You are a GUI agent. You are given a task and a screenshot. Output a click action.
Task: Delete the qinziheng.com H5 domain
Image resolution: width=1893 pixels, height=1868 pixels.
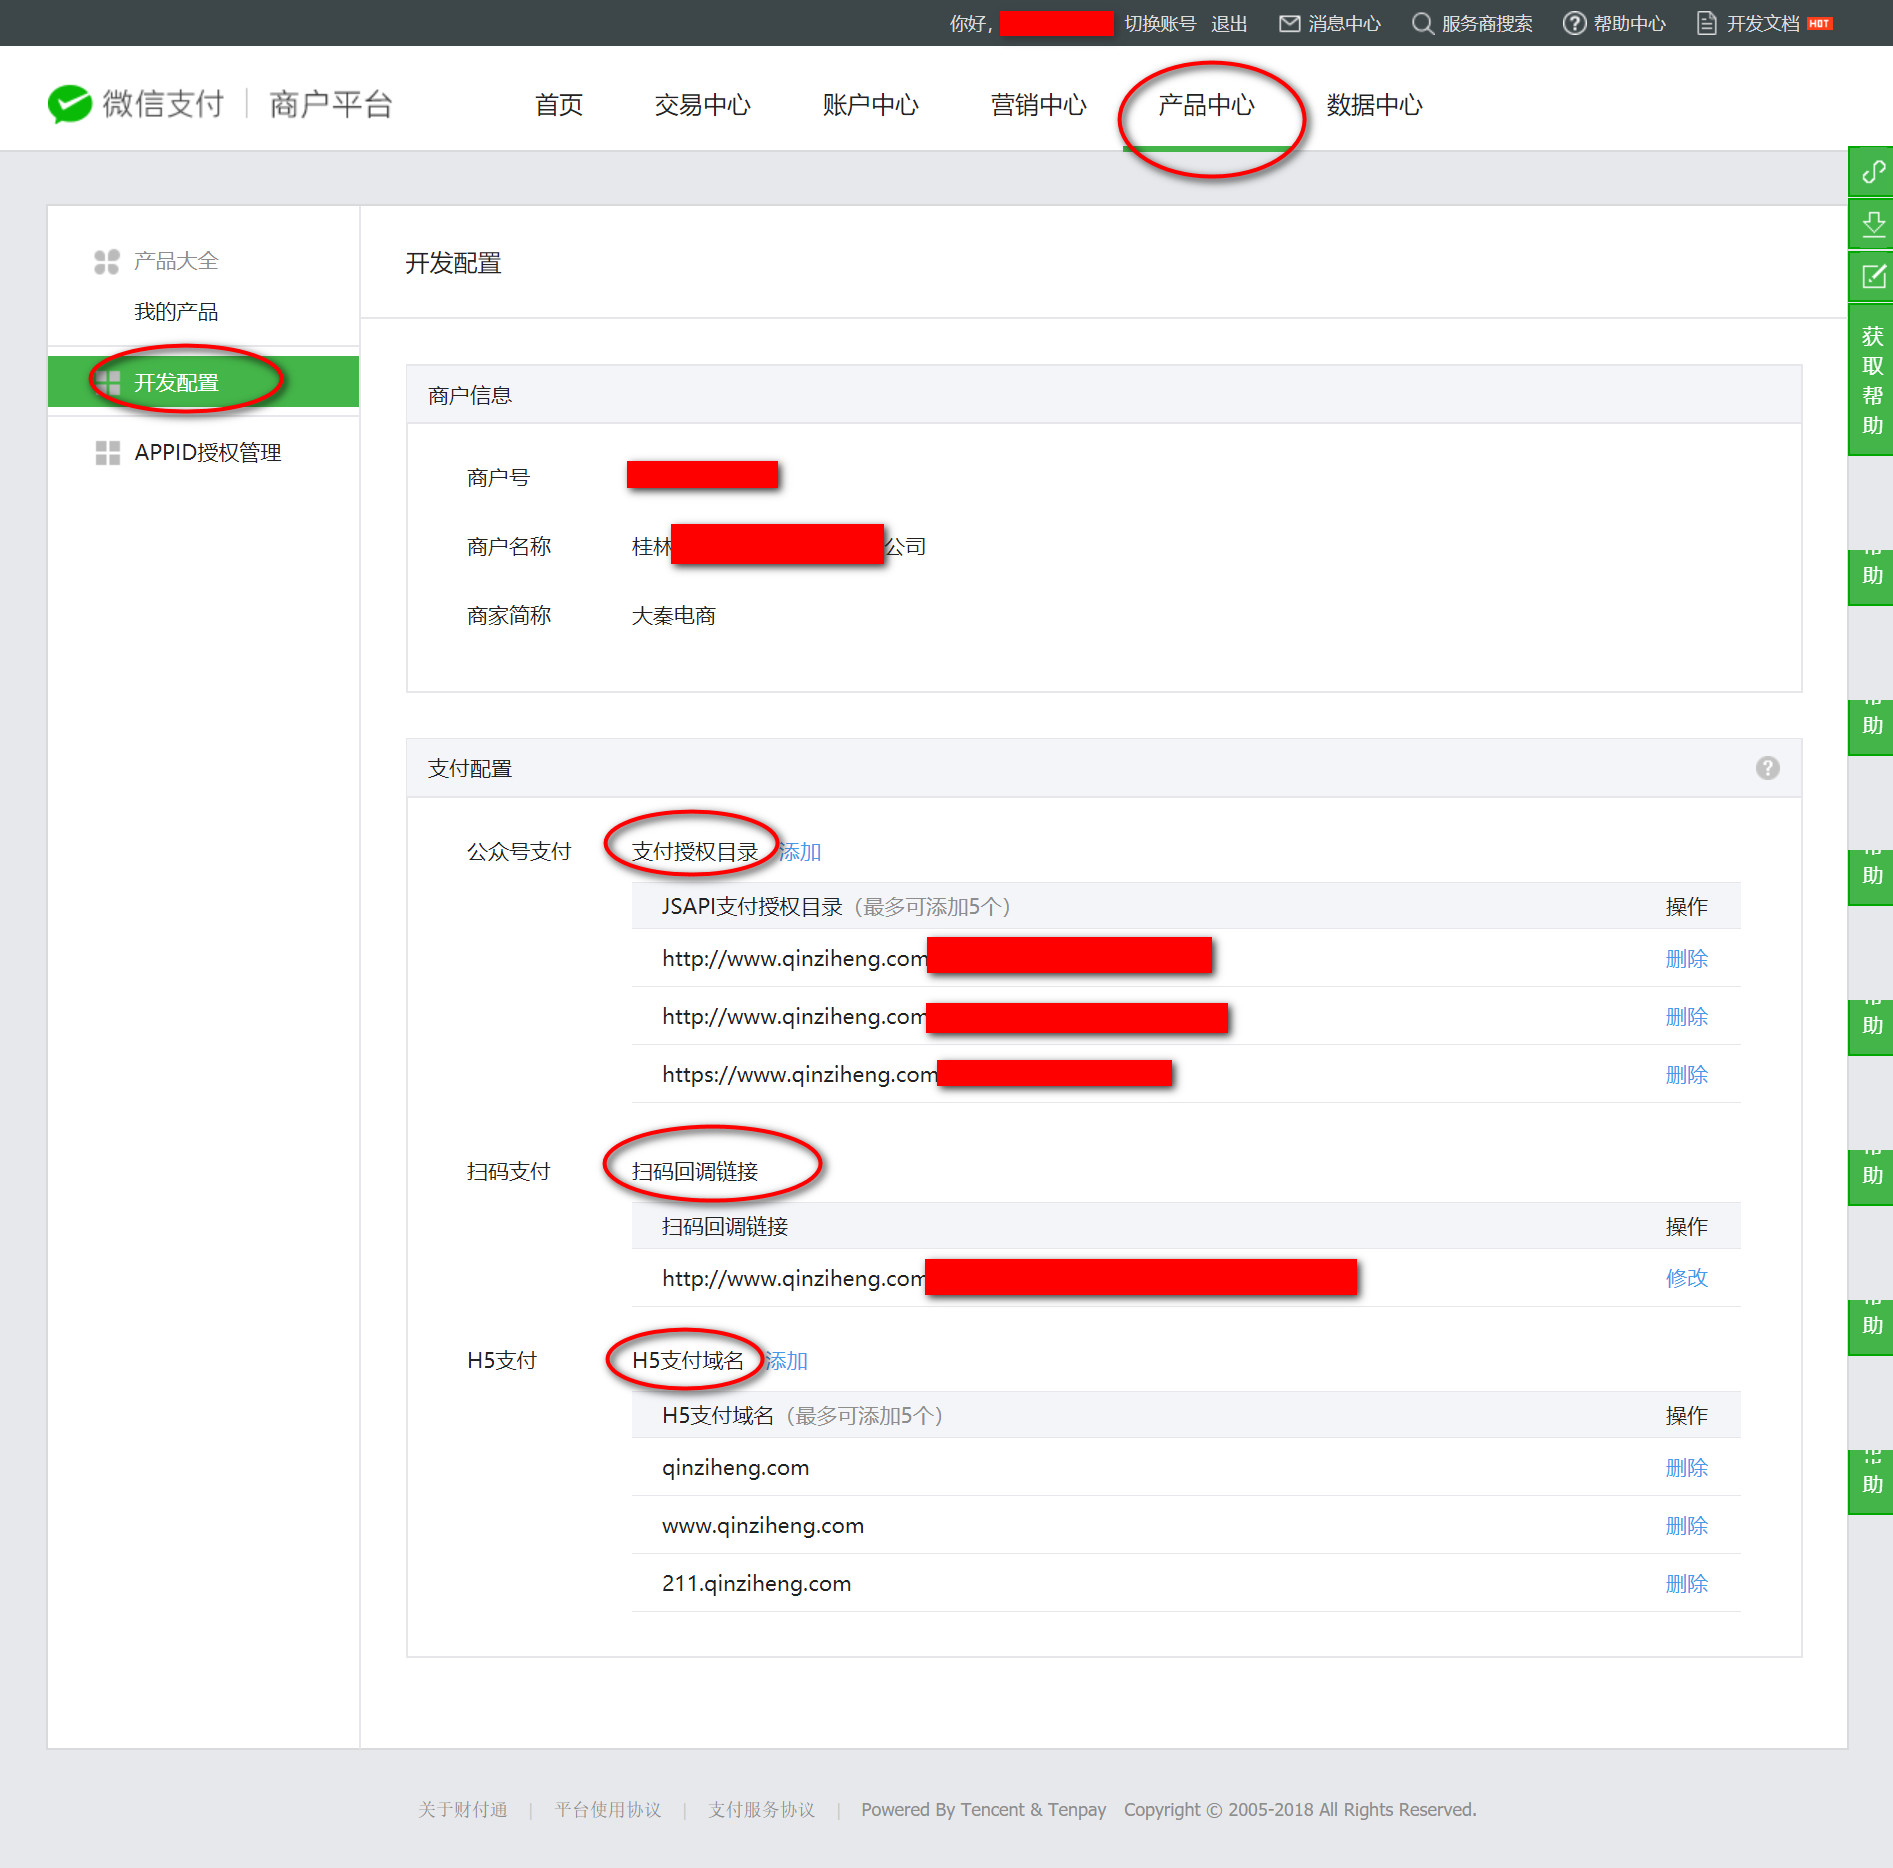click(x=1687, y=1468)
